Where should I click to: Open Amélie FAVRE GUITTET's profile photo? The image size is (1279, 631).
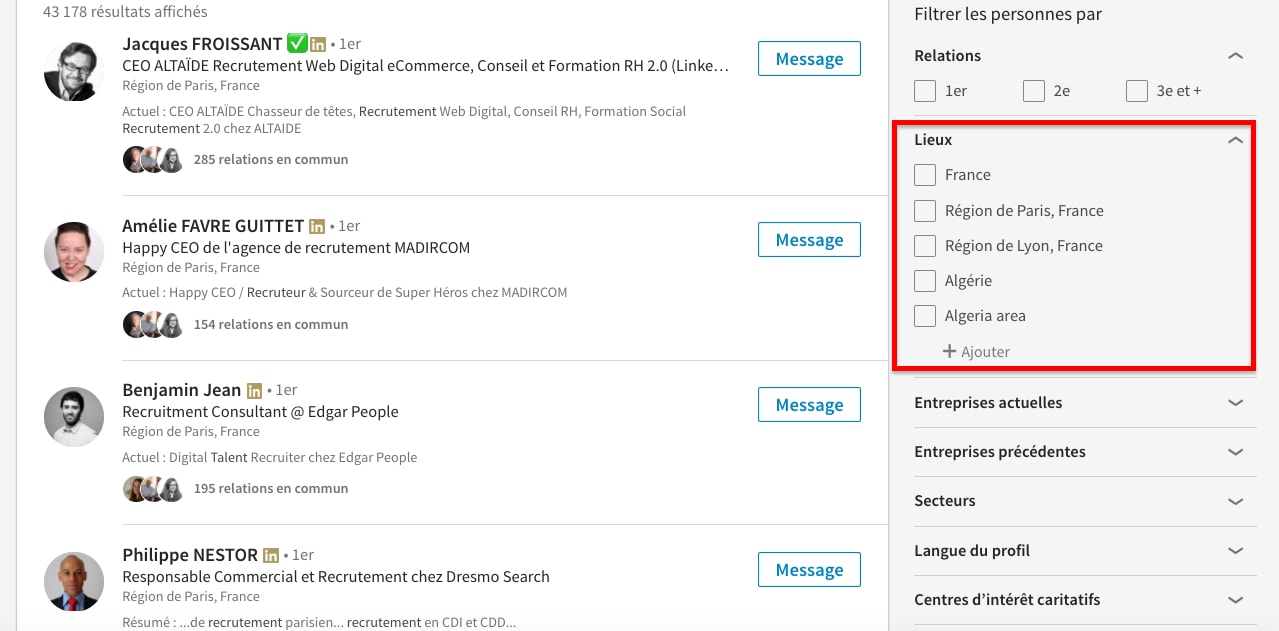(74, 252)
